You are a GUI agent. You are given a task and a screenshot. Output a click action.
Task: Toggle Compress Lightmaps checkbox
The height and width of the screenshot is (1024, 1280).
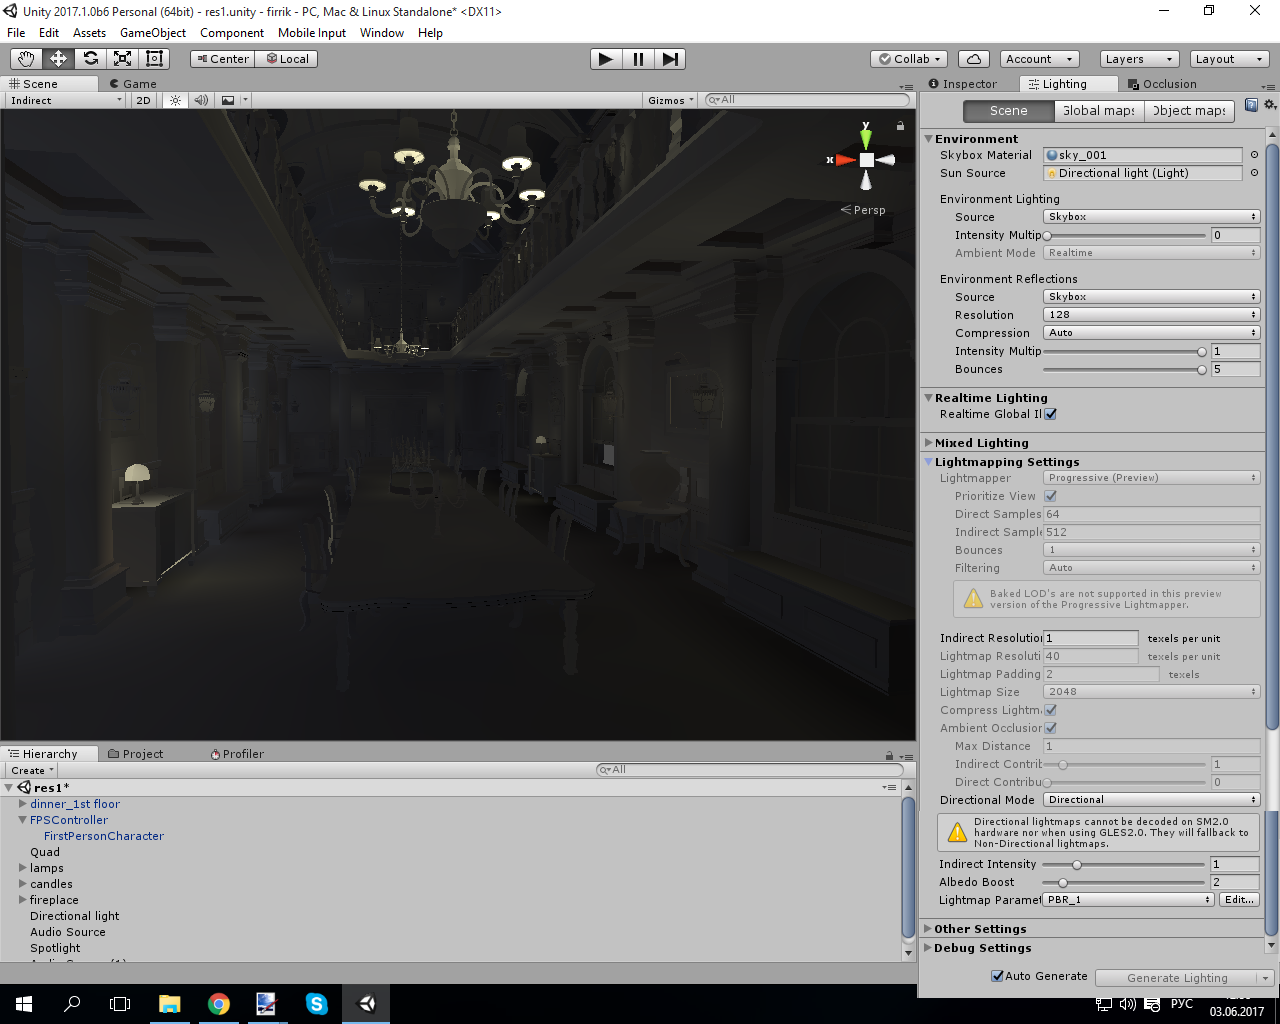click(x=1051, y=710)
